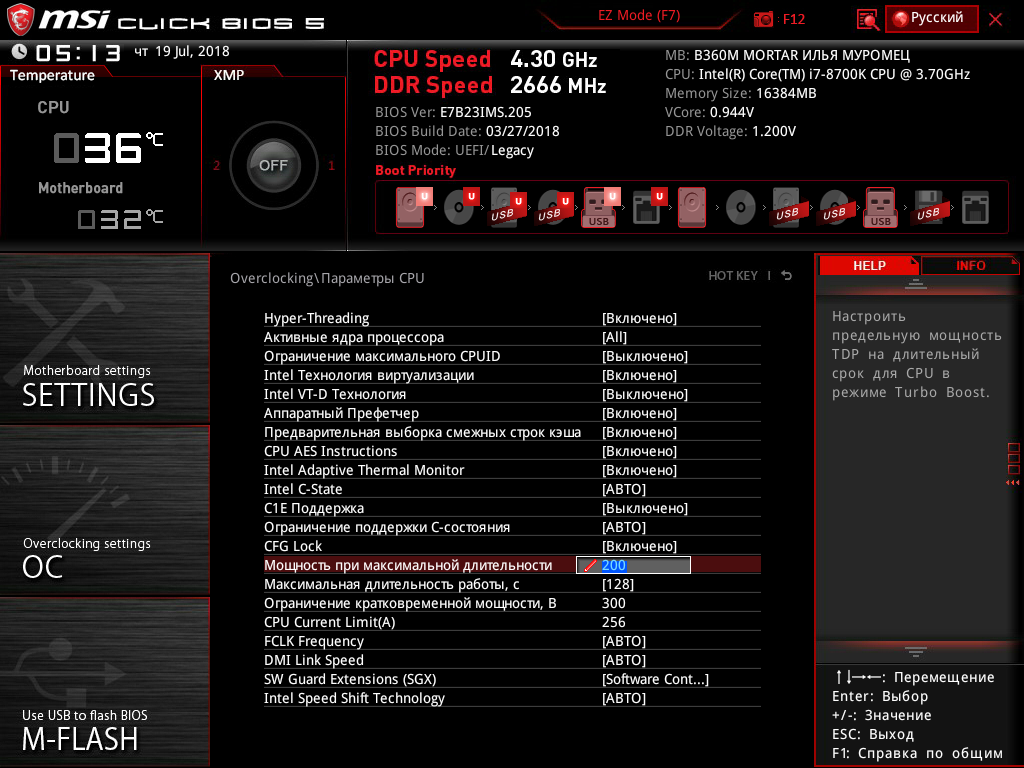The height and width of the screenshot is (768, 1024).
Task: Open the Русский language selector
Action: [932, 18]
